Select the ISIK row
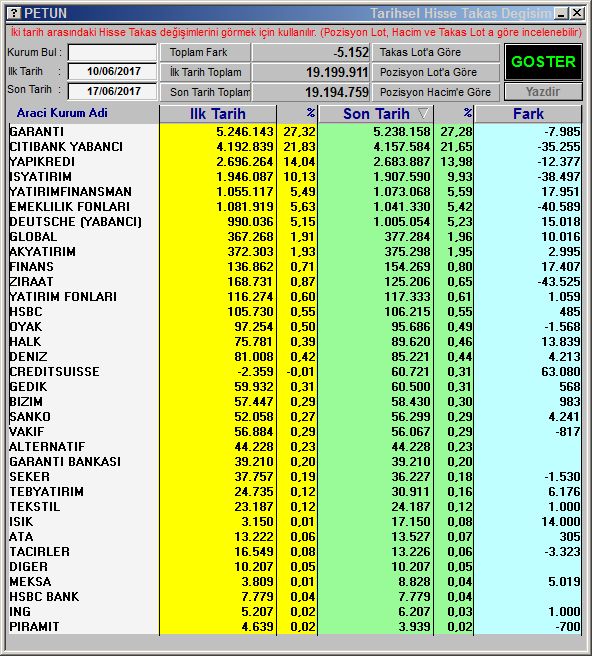Image resolution: width=592 pixels, height=656 pixels. 295,522
